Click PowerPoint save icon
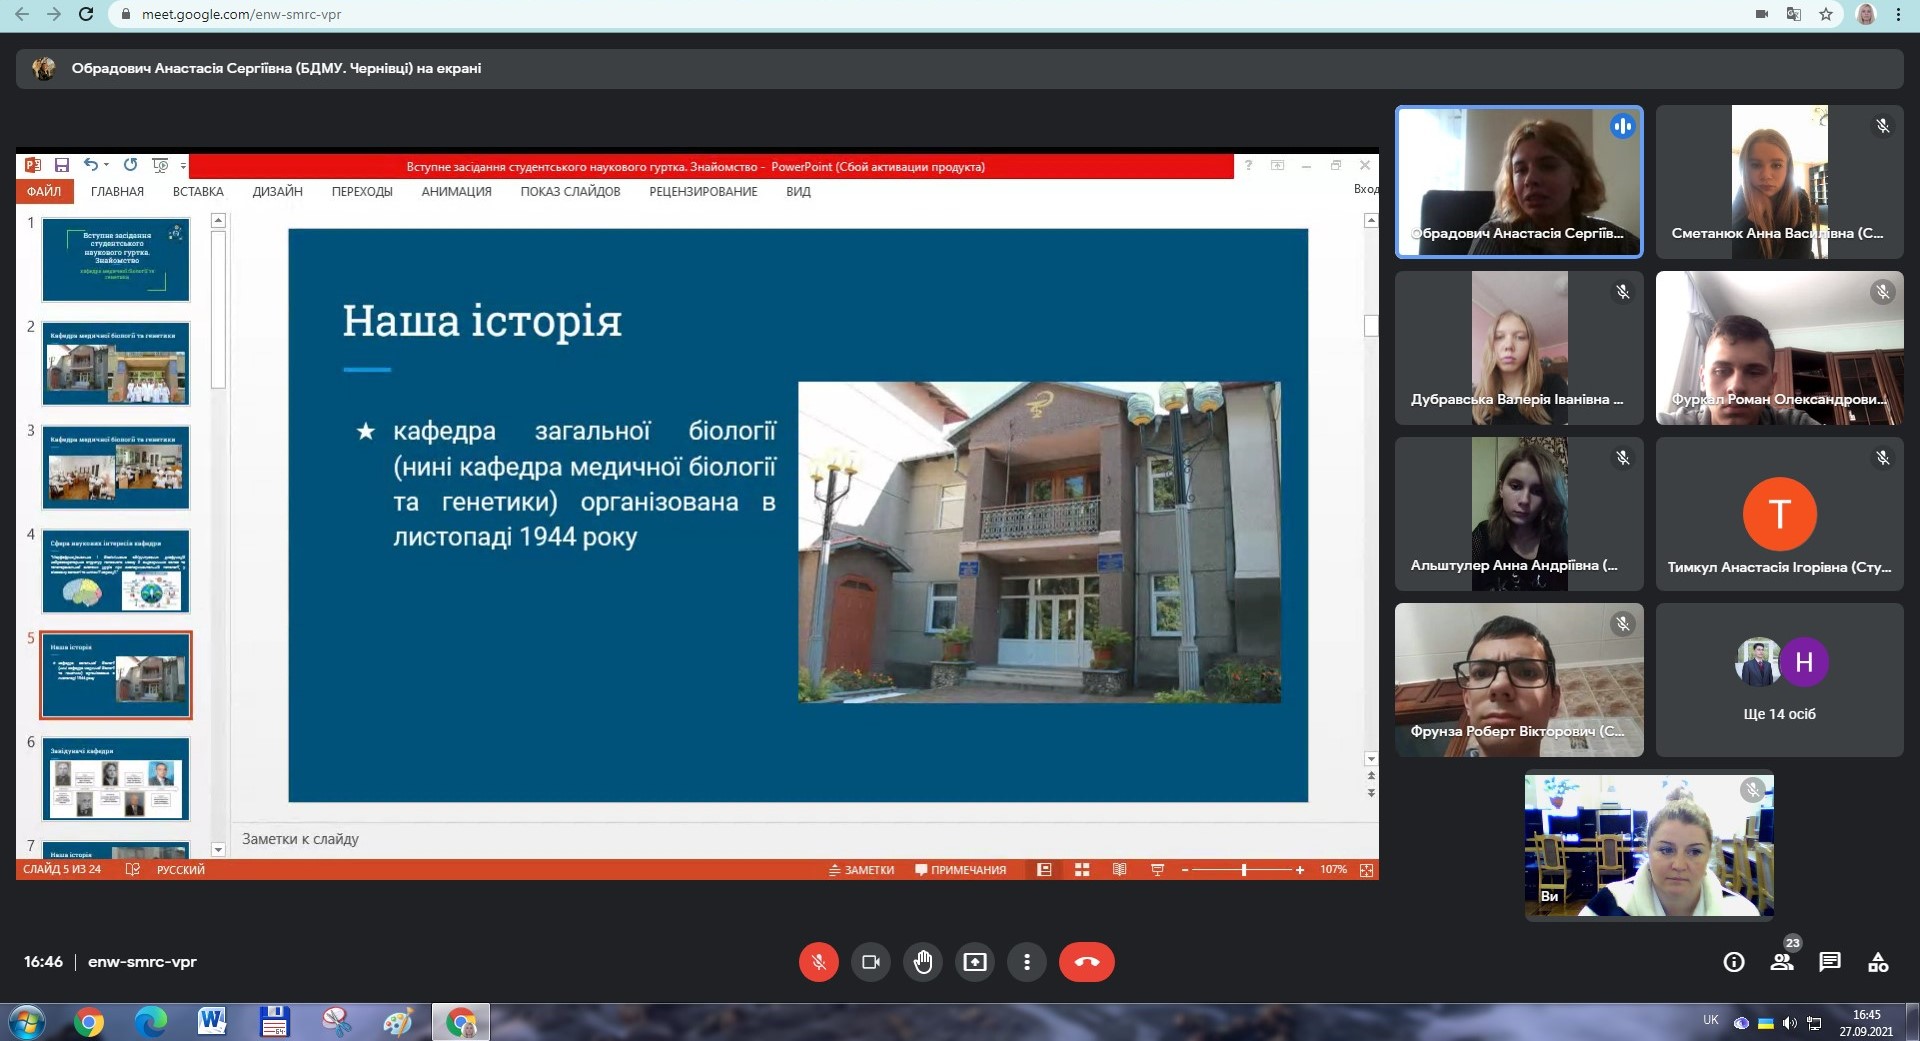1920x1041 pixels. click(x=62, y=165)
